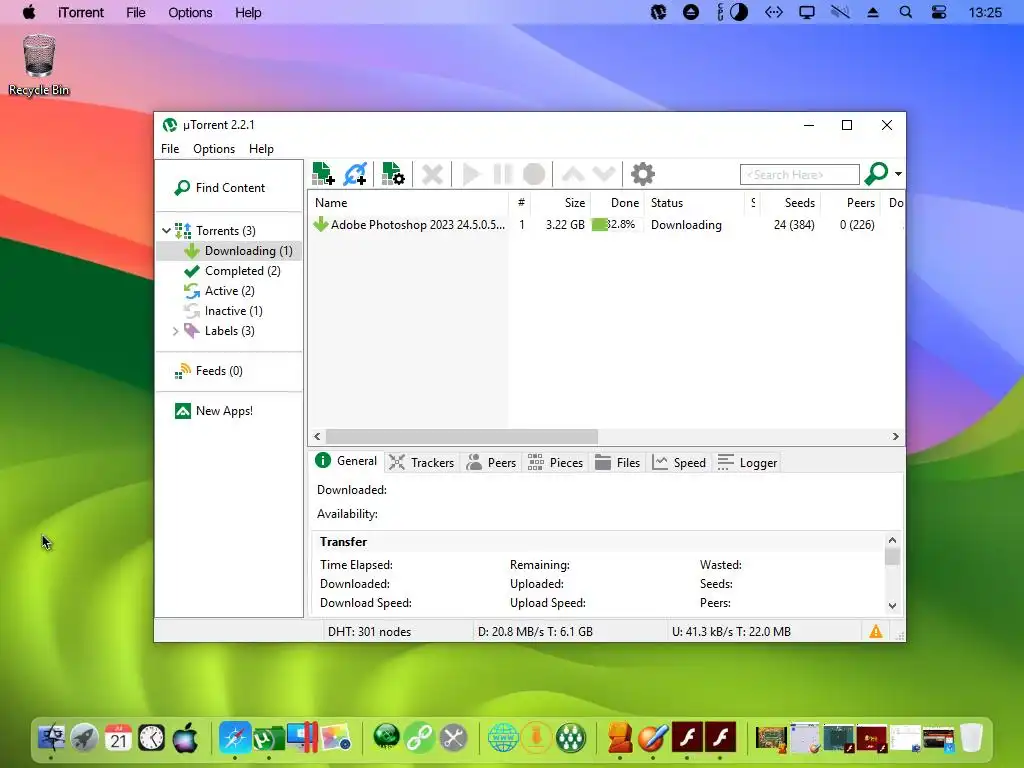Click the Start torrent play icon
This screenshot has height=768, width=1024.
(x=472, y=174)
